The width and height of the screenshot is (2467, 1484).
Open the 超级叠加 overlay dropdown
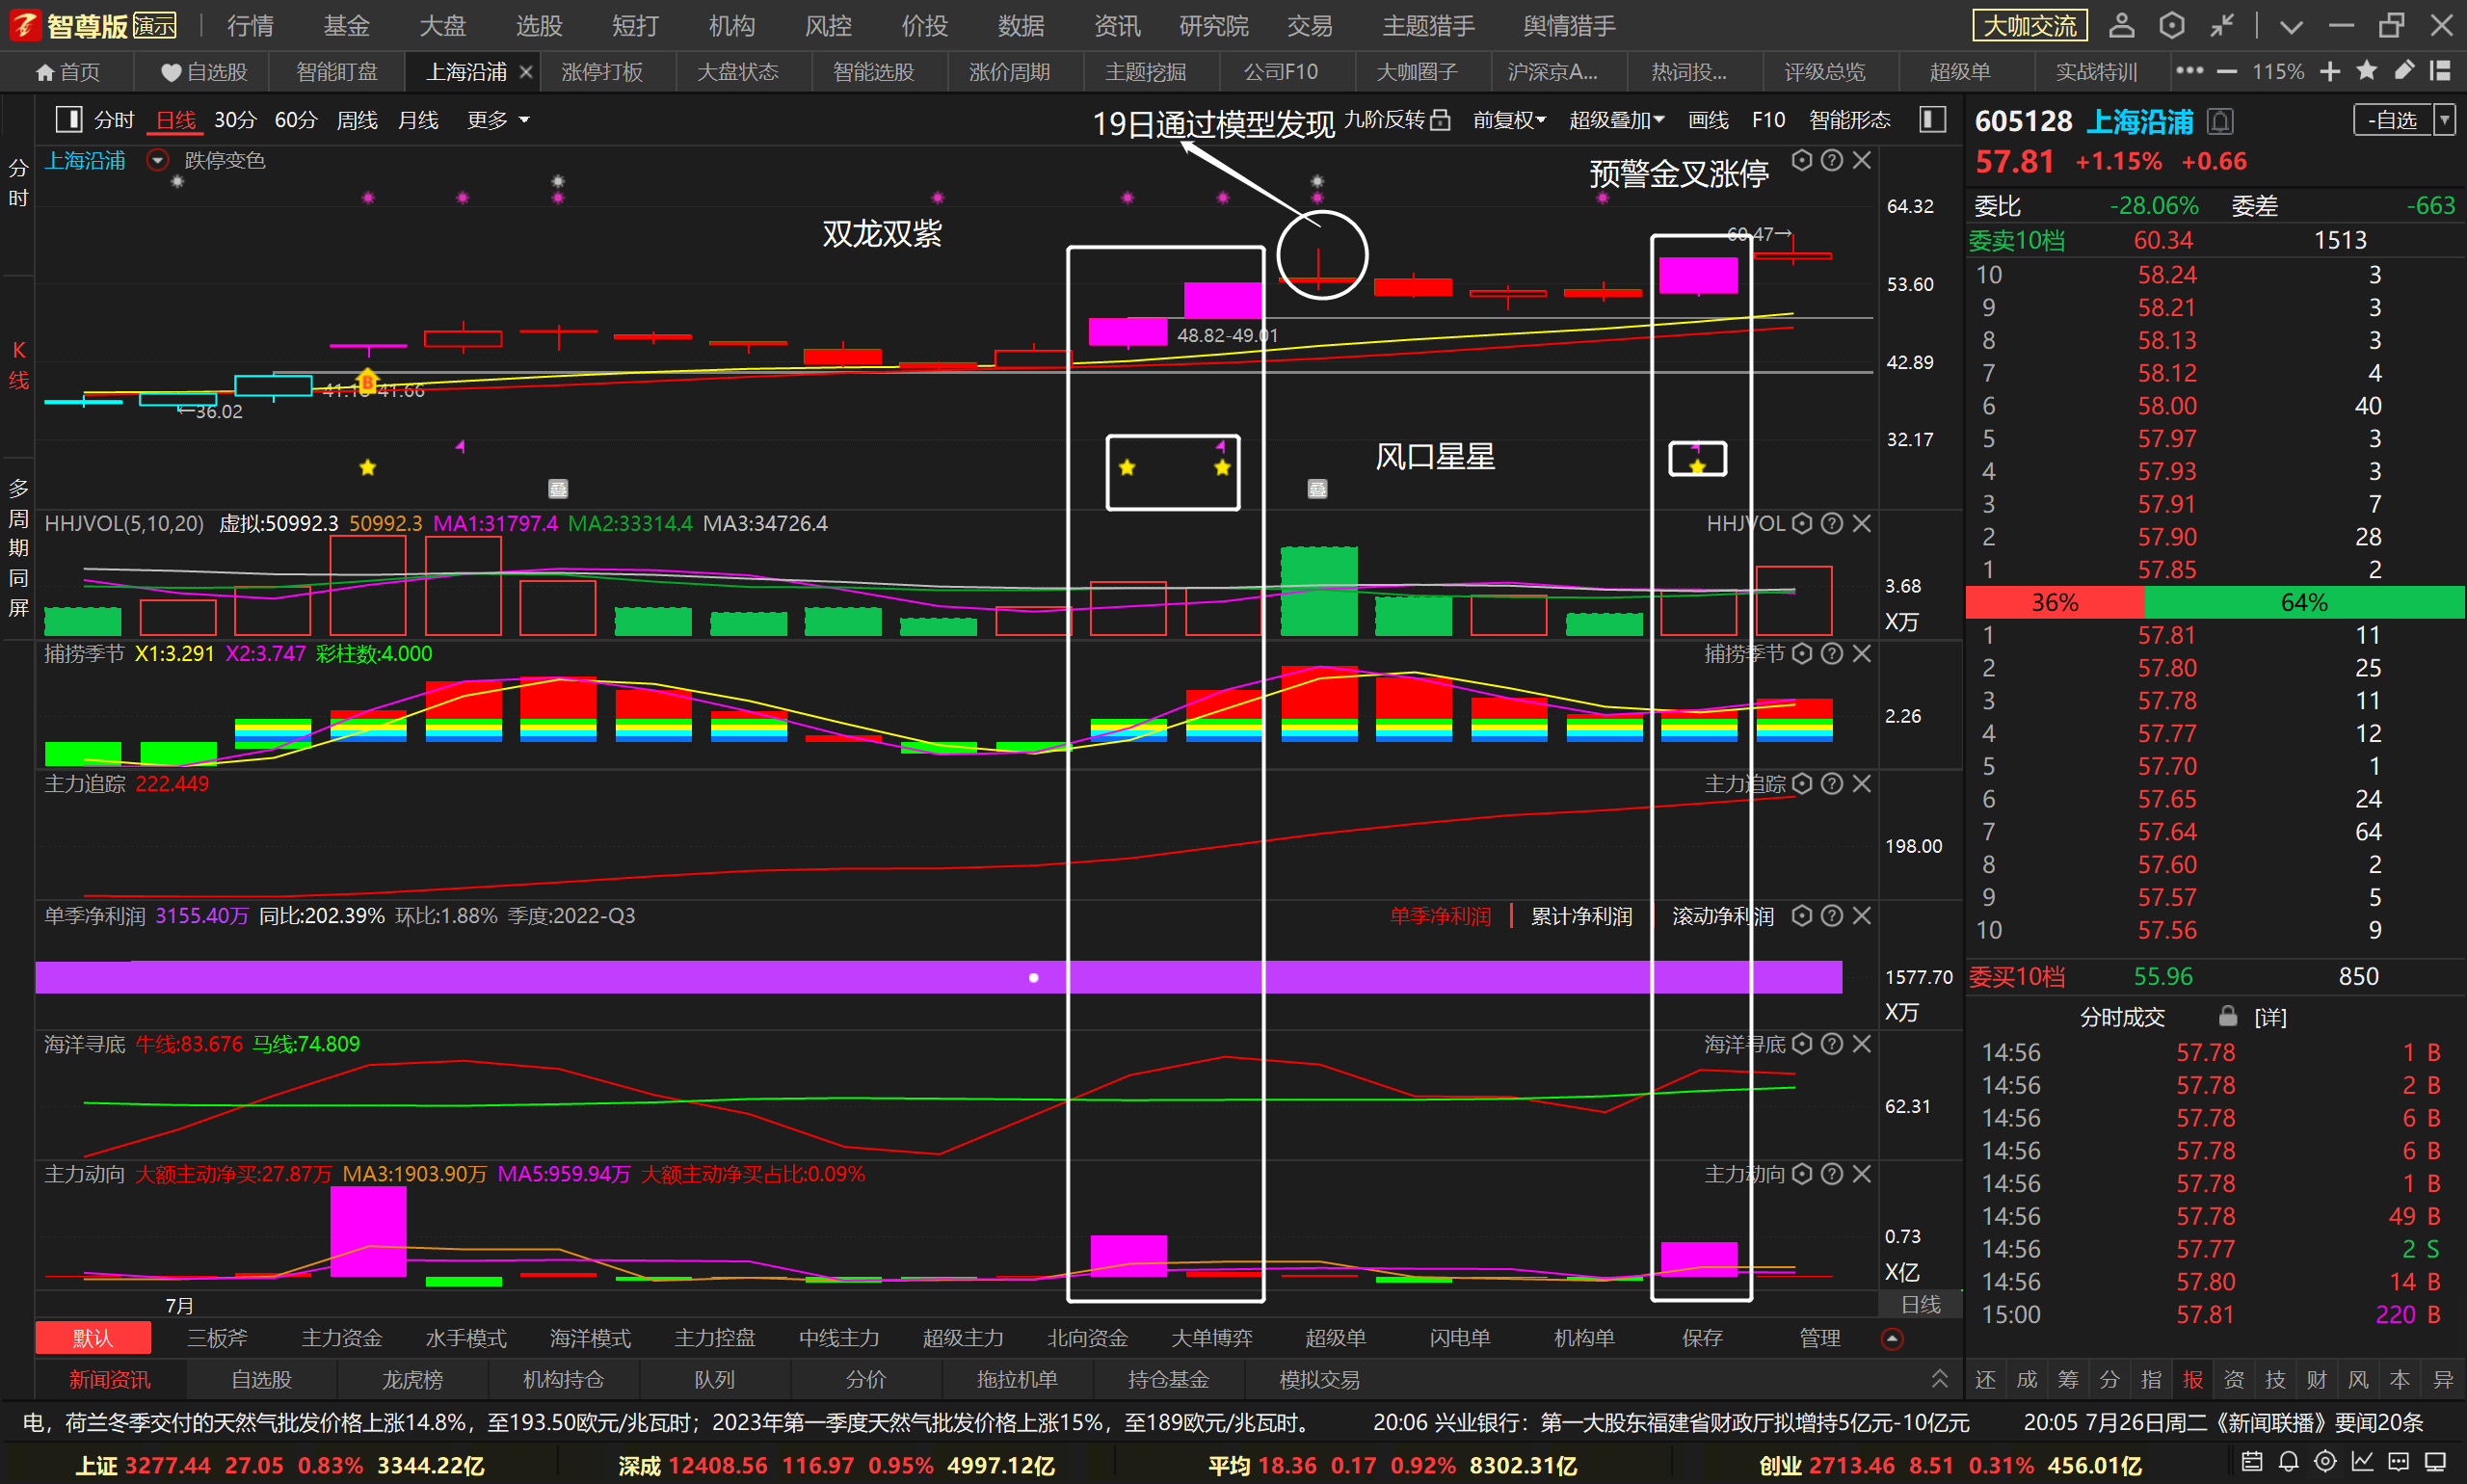coord(1616,120)
